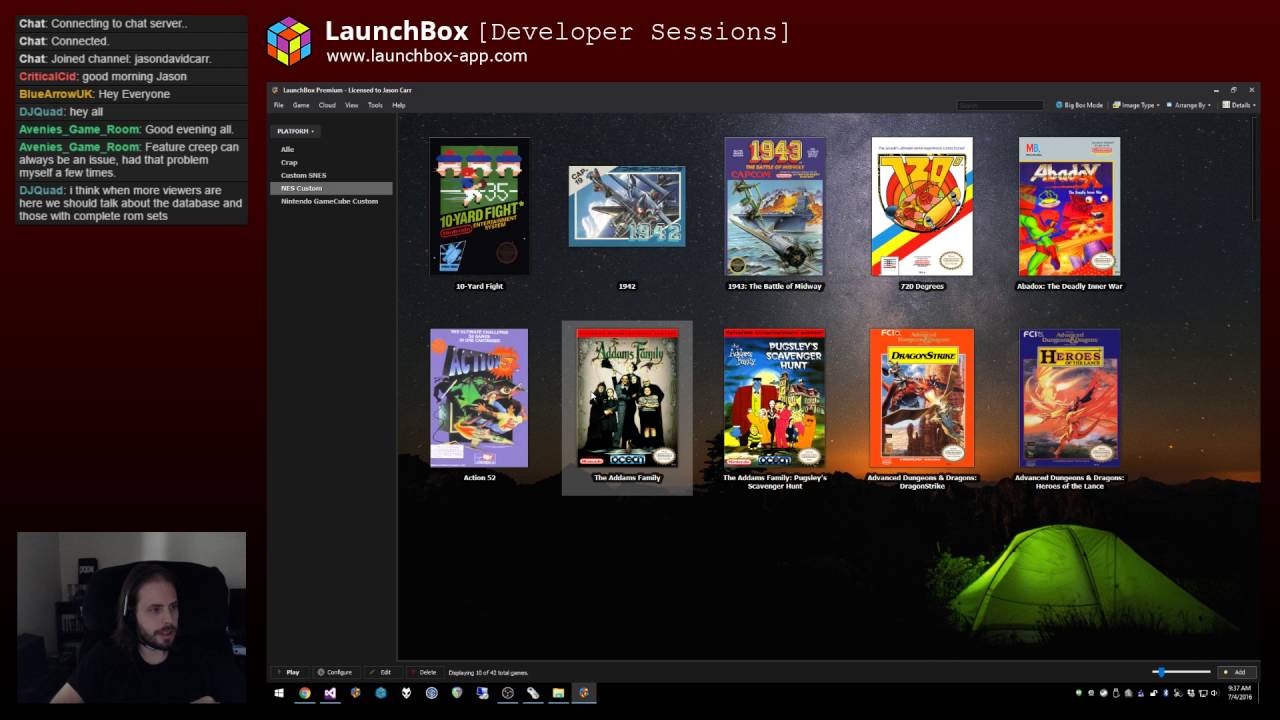The width and height of the screenshot is (1280, 720).
Task: Click into the search field
Action: (x=1000, y=105)
